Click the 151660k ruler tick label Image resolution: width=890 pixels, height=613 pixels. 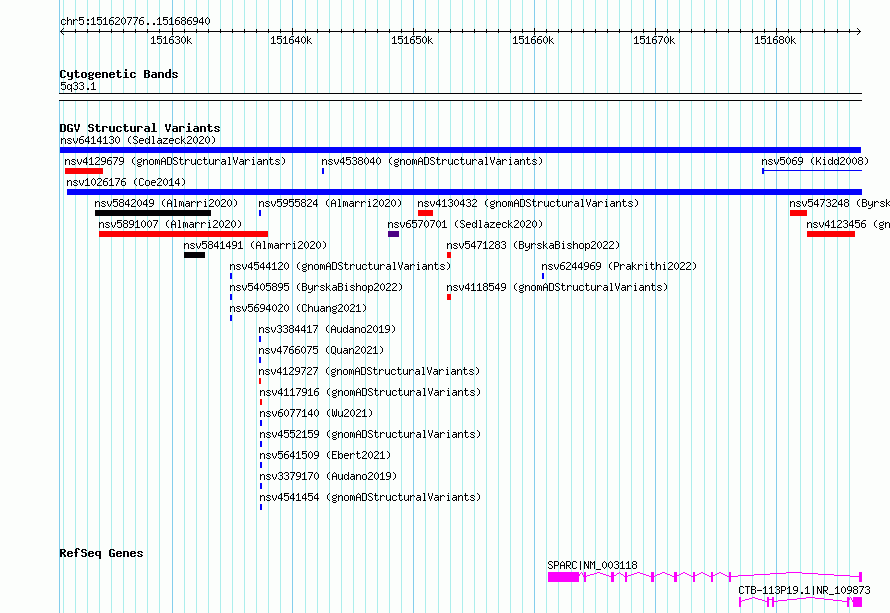pyautogui.click(x=533, y=40)
